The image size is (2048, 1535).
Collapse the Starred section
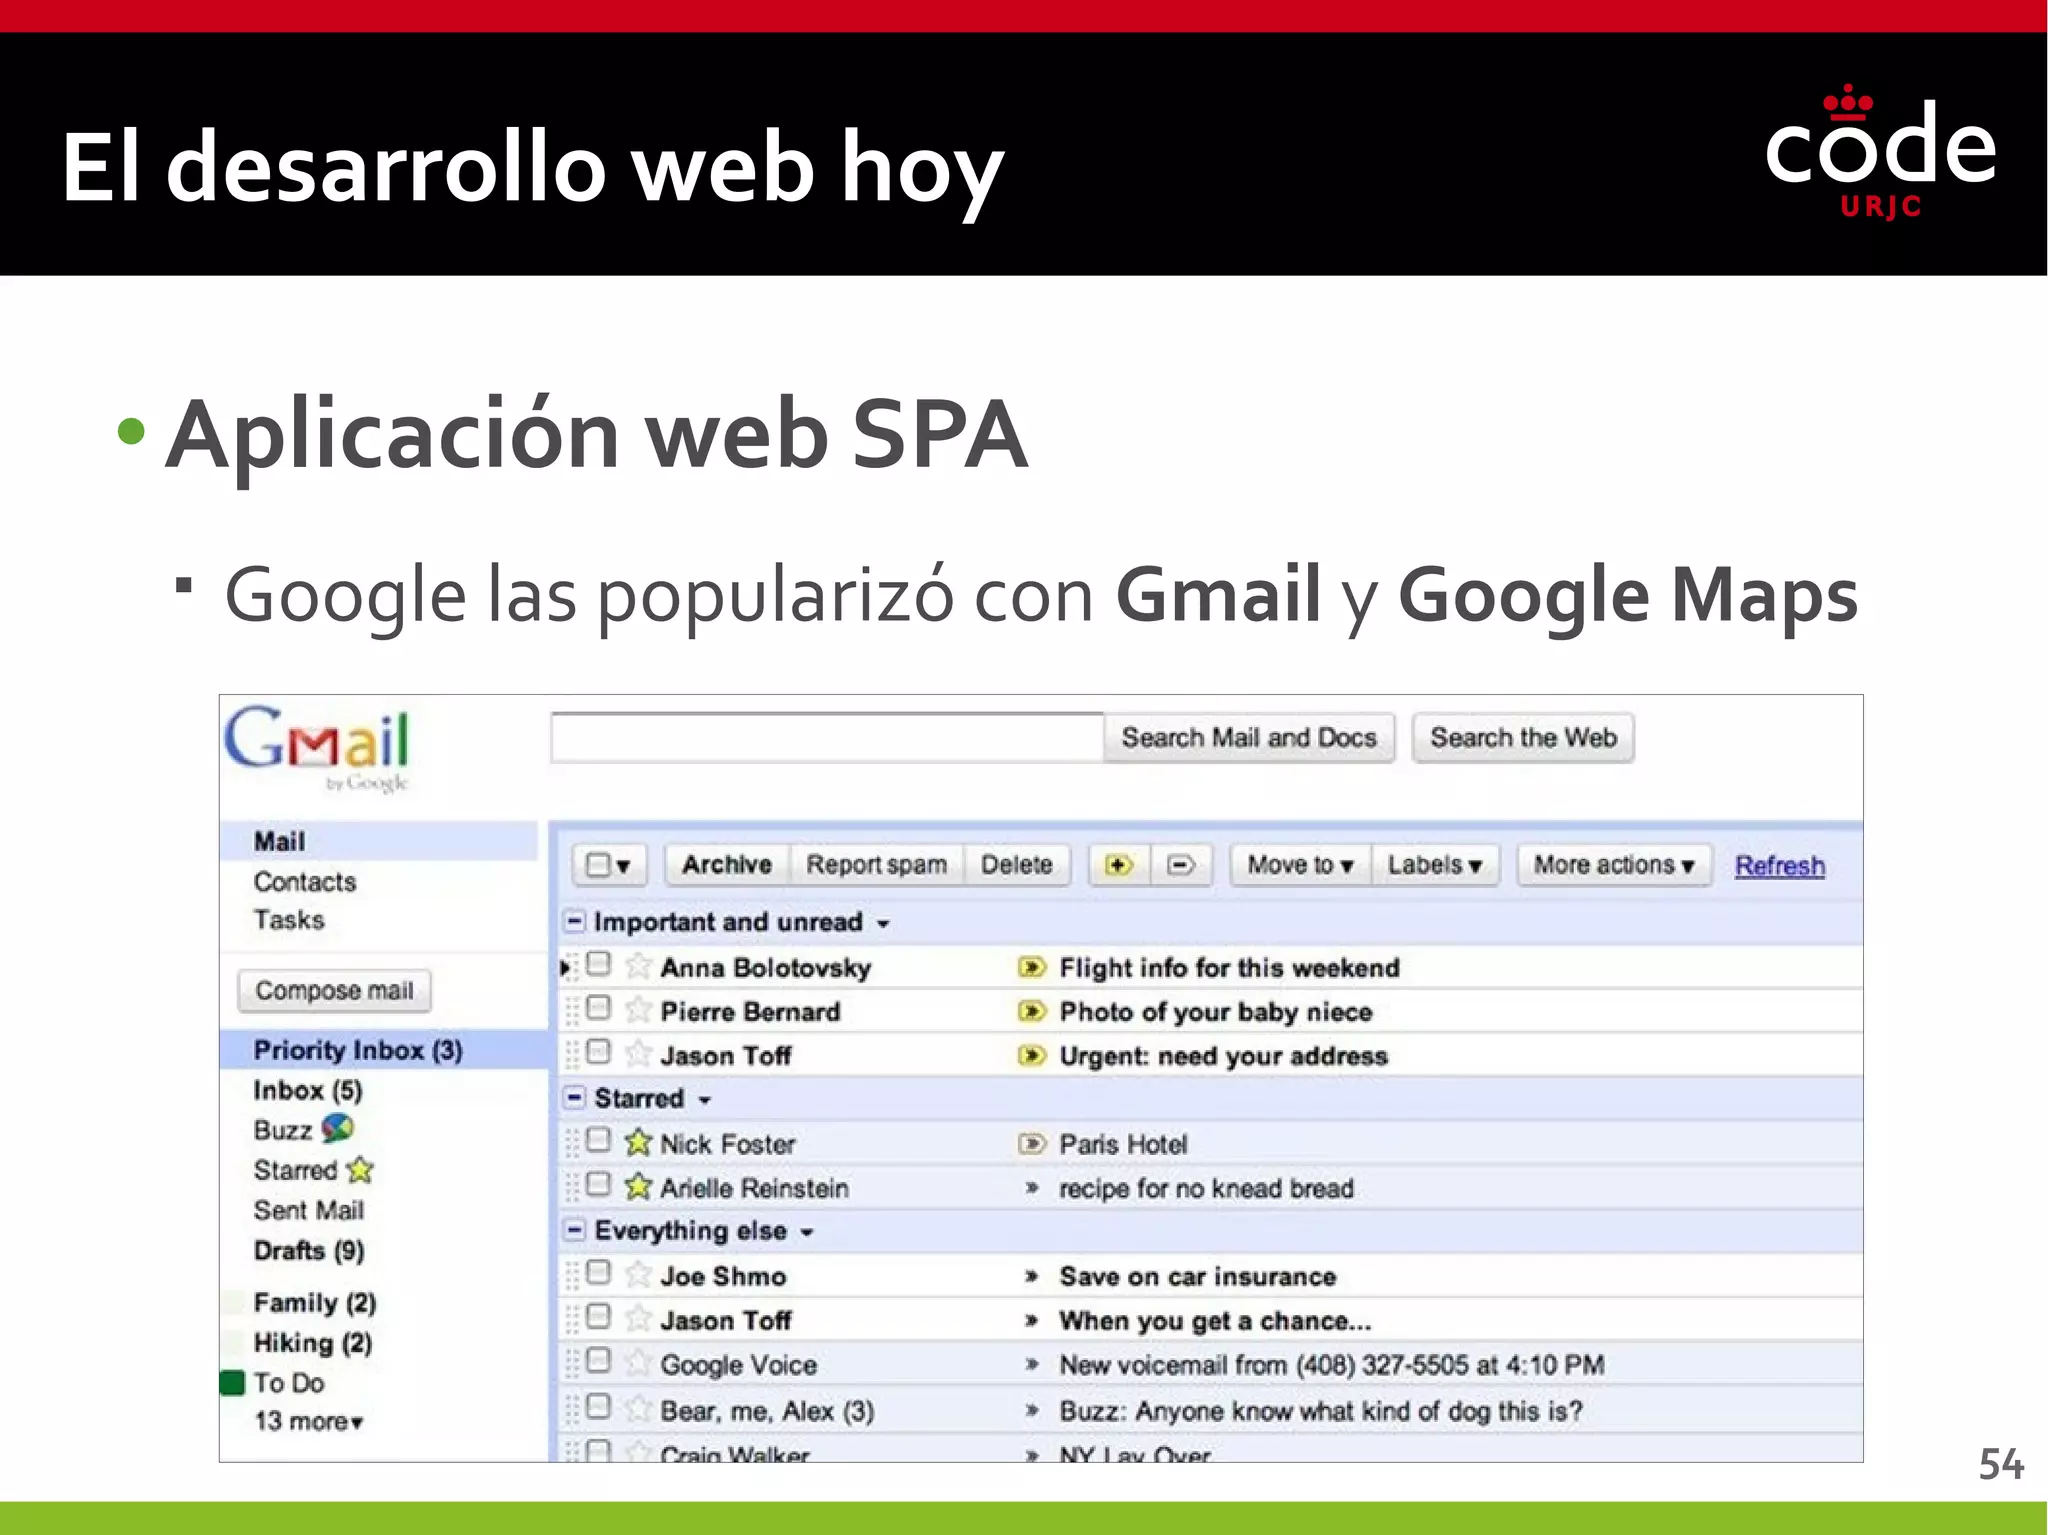pos(575,1098)
